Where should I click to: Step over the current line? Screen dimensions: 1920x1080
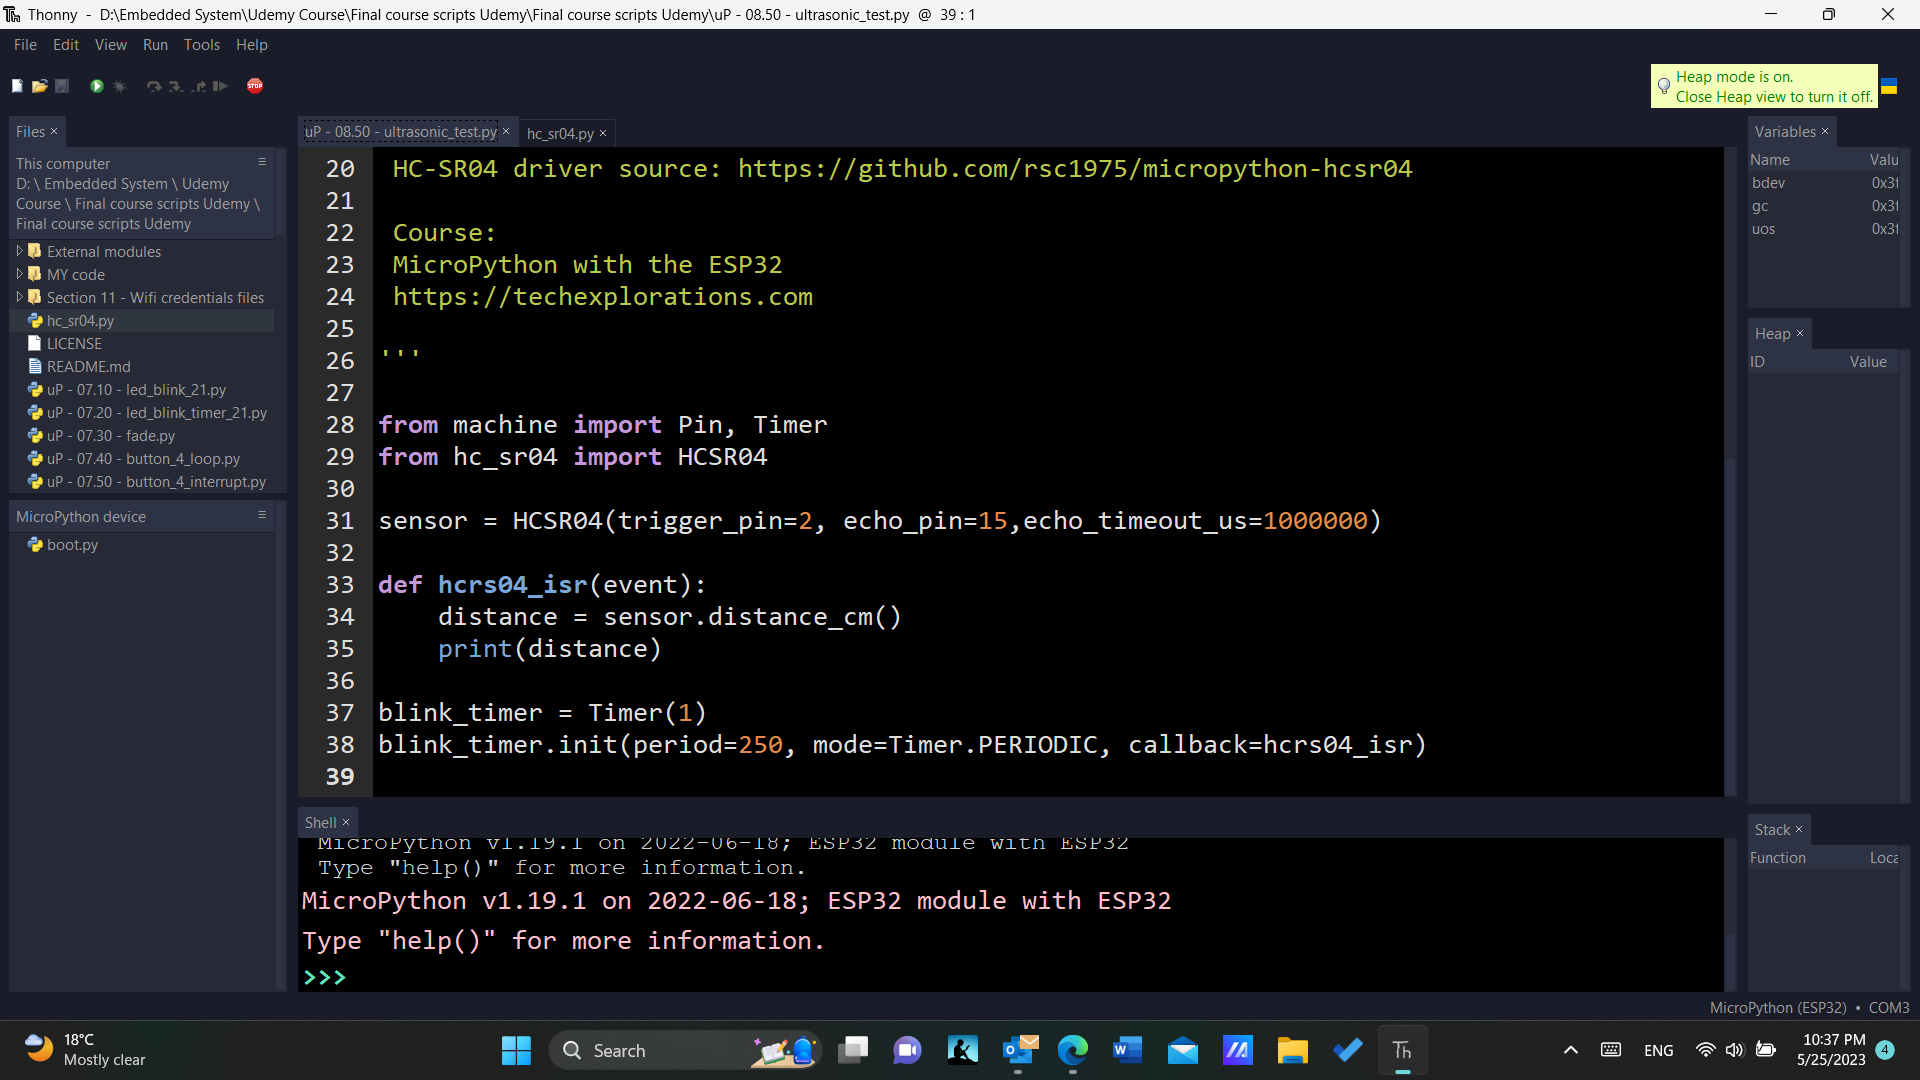click(153, 86)
